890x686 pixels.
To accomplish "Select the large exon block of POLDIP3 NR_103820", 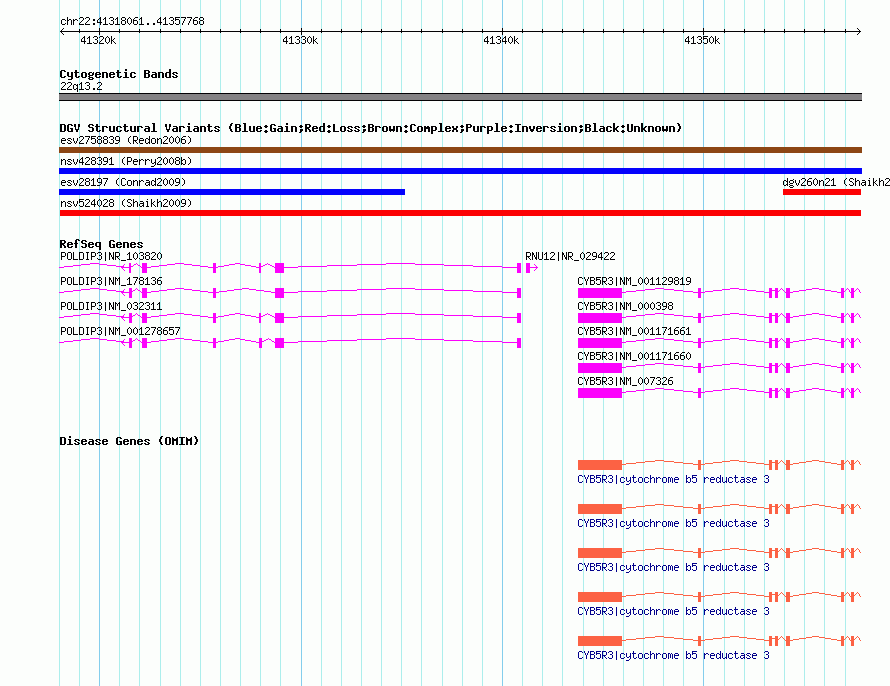I will 279,268.
